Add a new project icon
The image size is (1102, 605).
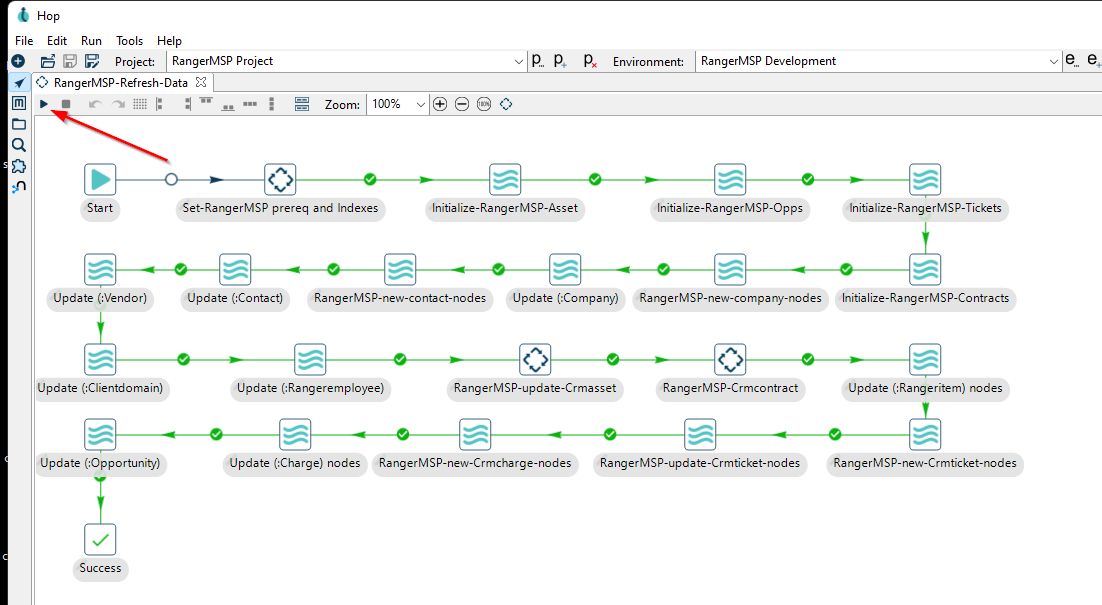tap(559, 60)
